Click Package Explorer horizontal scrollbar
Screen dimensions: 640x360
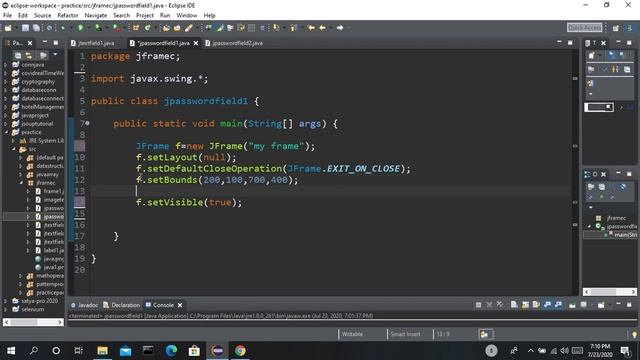click(x=33, y=322)
